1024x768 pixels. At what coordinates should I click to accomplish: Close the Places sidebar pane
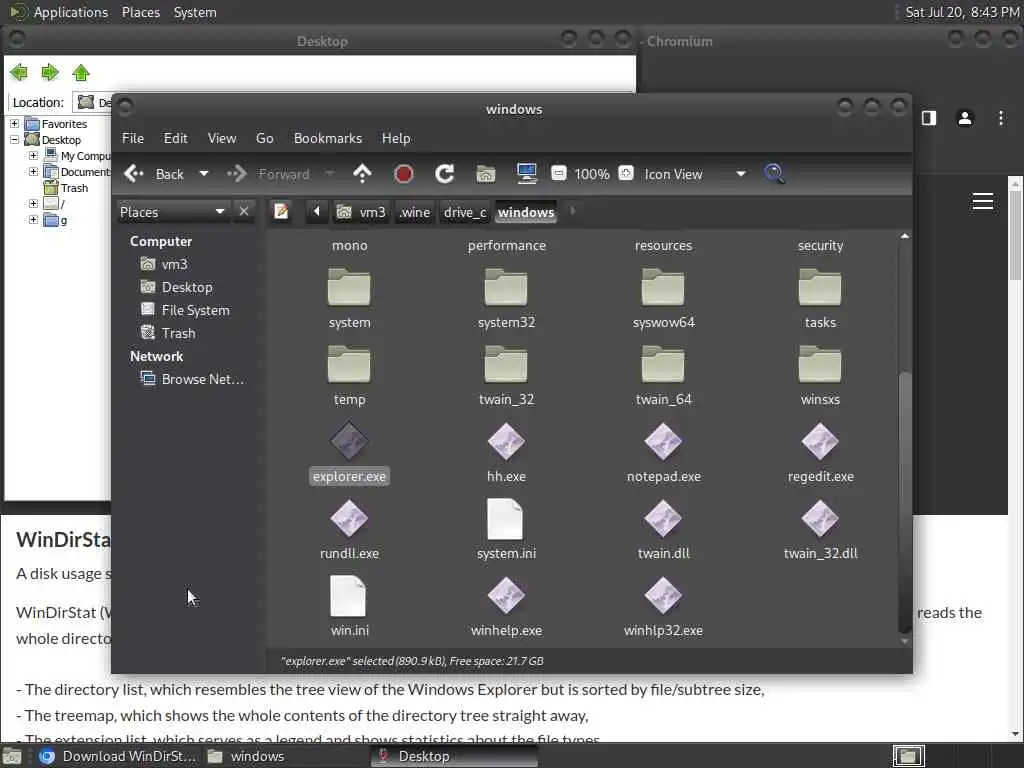pyautogui.click(x=244, y=212)
